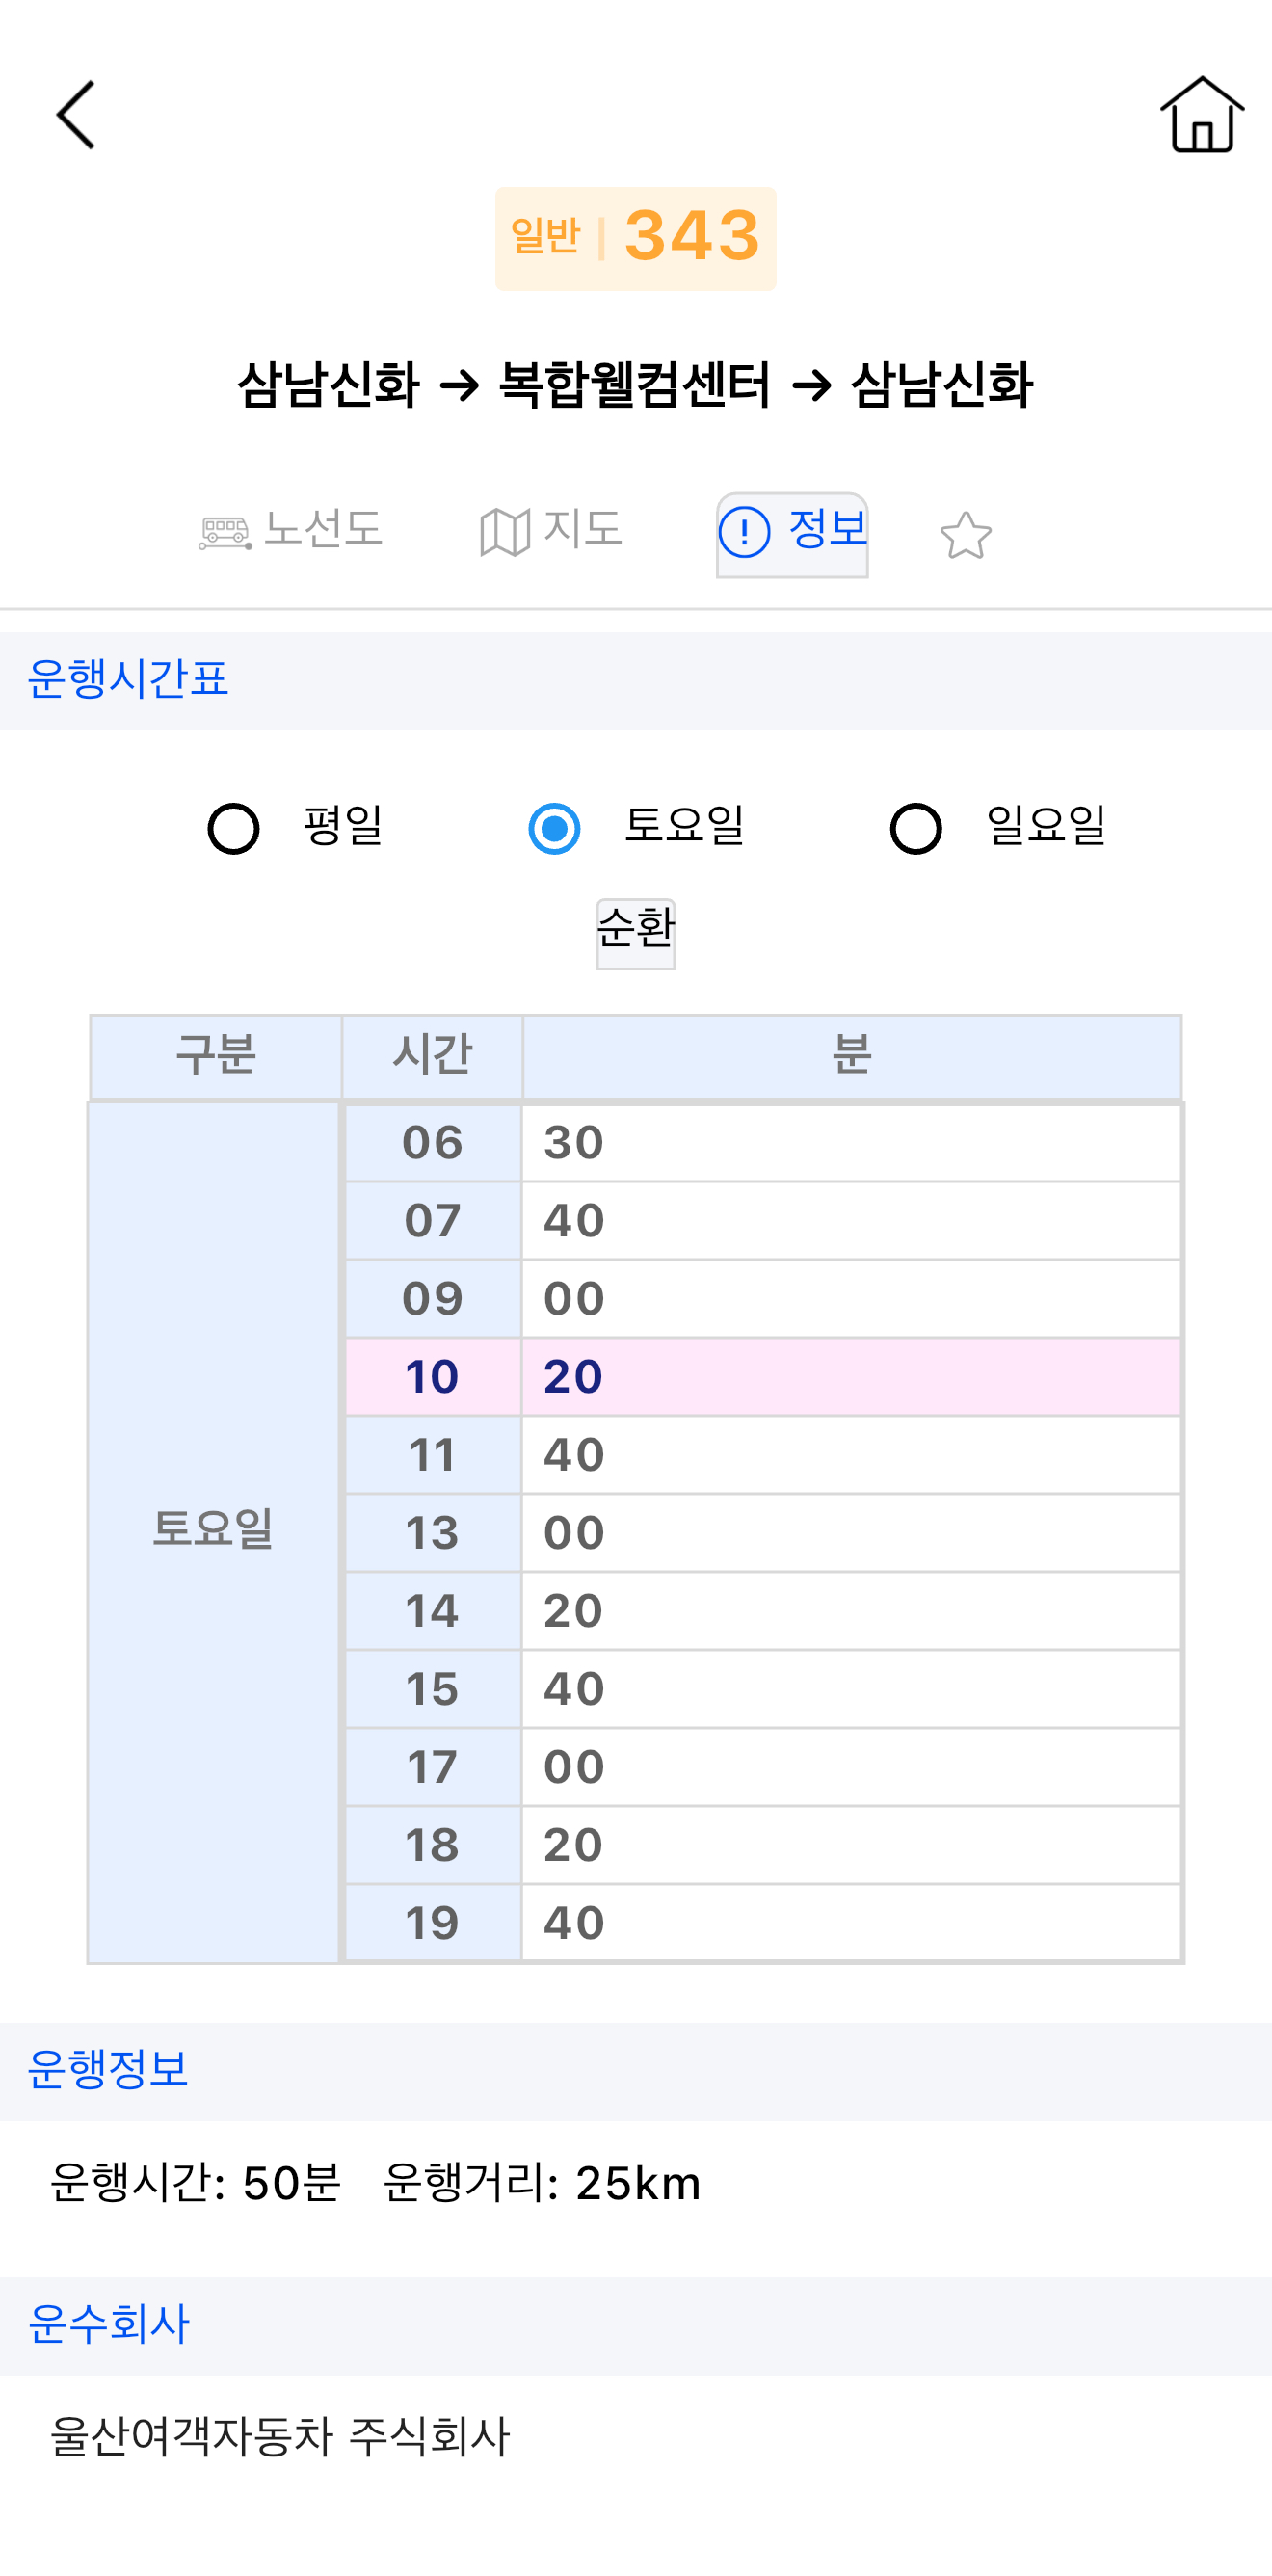Click the map icon beside 지도
Viewport: 1272px width, 2576px height.
coord(504,532)
